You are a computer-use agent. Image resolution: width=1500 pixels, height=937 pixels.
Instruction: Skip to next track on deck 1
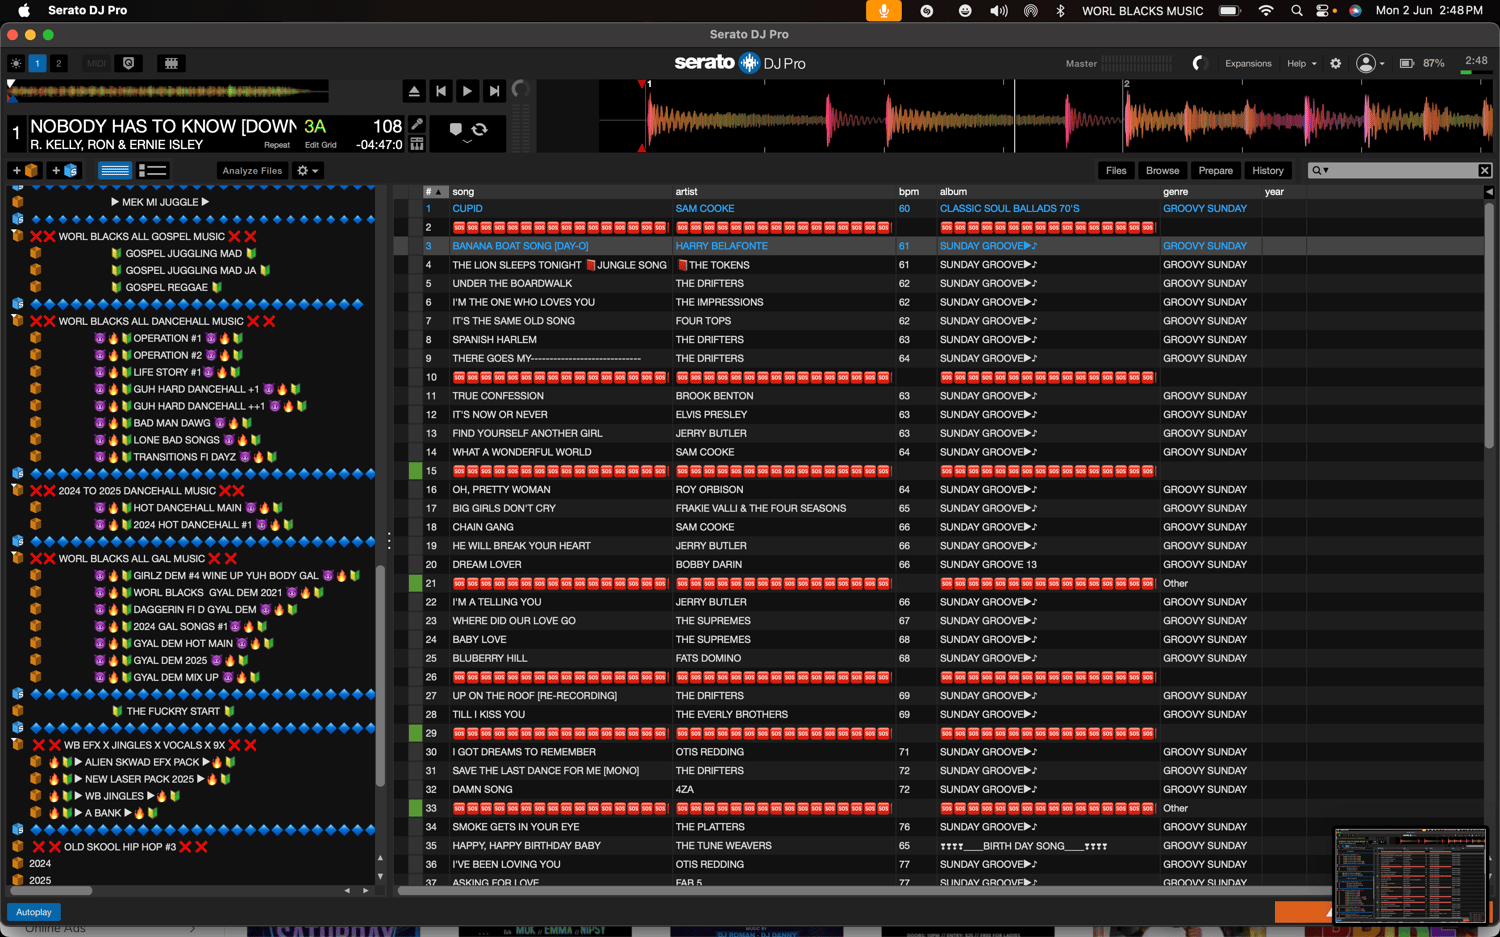[494, 91]
